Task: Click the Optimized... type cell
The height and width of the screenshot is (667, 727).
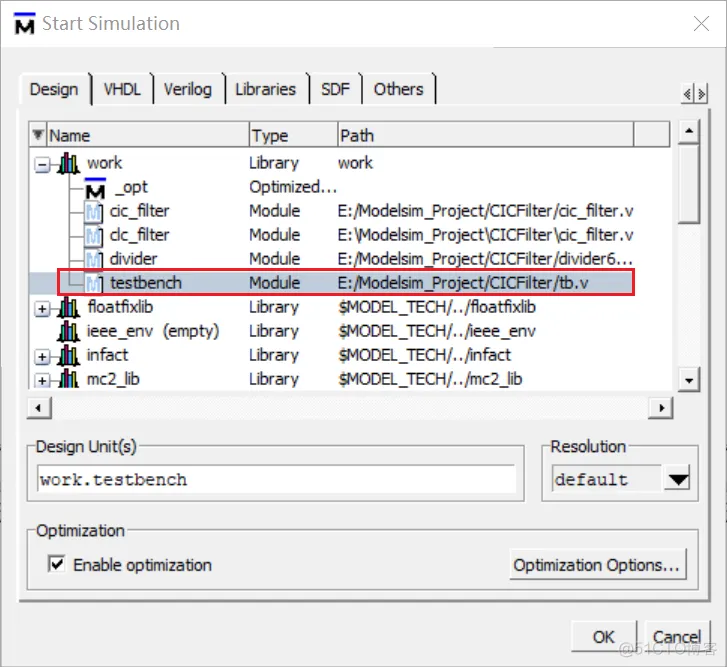Action: point(293,187)
